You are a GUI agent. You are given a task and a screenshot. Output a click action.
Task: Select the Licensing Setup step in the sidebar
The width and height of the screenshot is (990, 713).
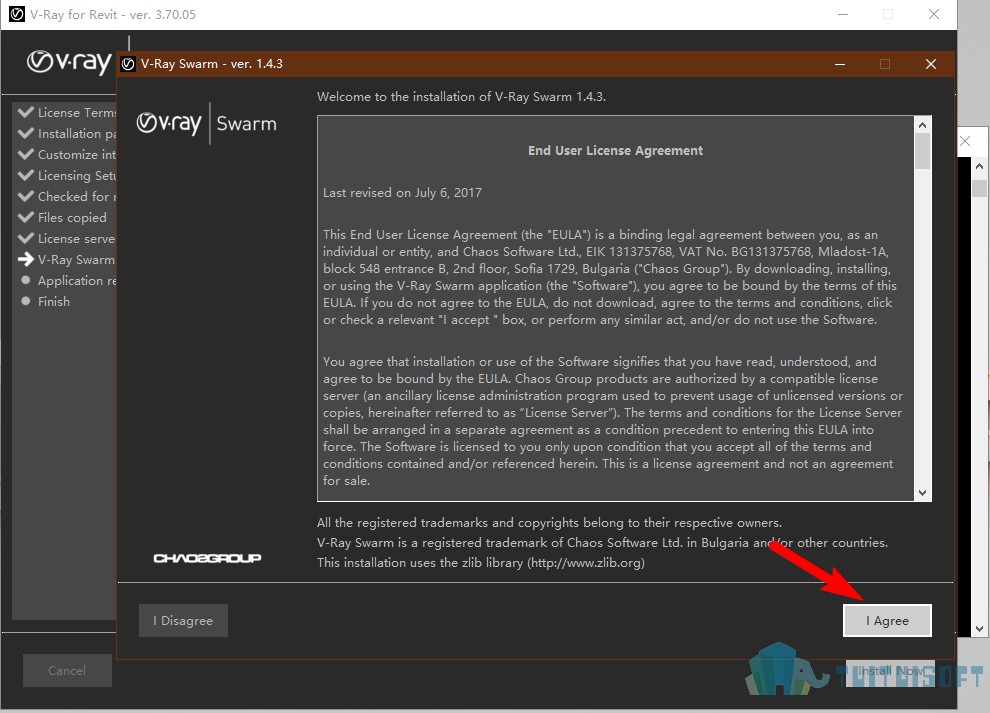coord(77,176)
